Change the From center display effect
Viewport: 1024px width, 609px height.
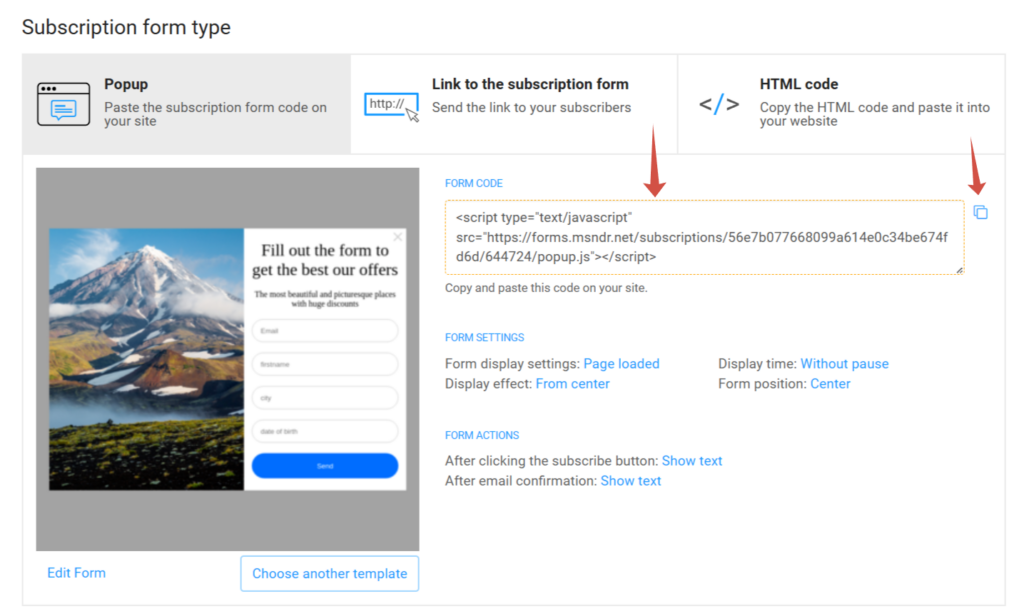click(572, 384)
